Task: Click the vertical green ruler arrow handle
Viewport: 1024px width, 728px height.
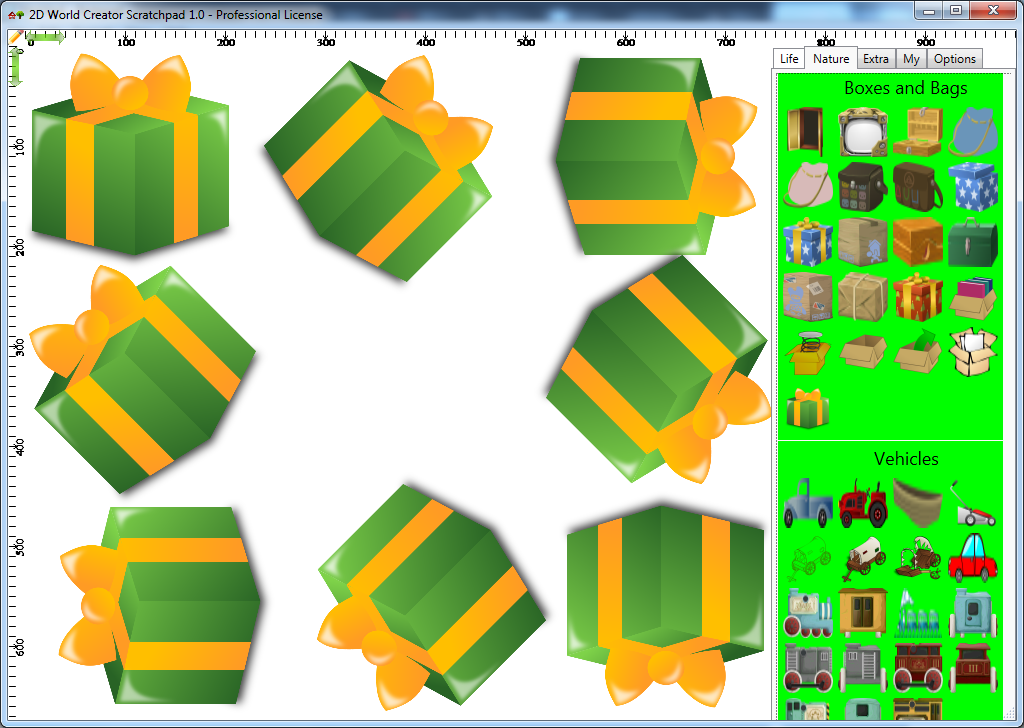Action: tap(16, 66)
